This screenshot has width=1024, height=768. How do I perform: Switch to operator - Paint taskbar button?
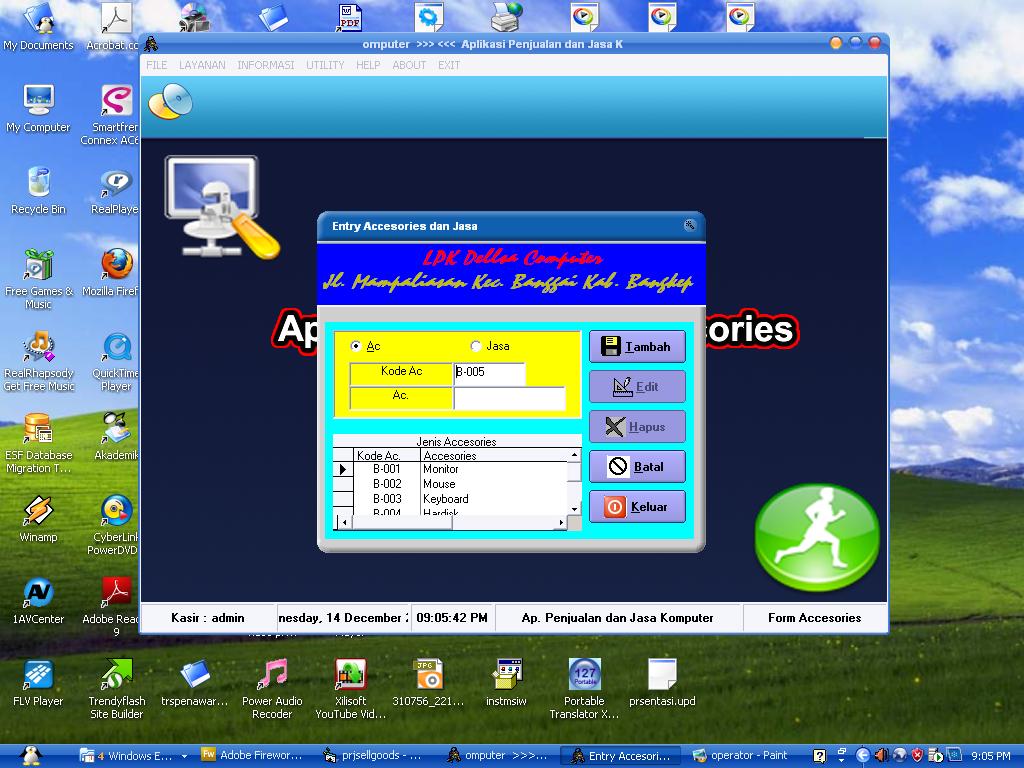point(741,756)
